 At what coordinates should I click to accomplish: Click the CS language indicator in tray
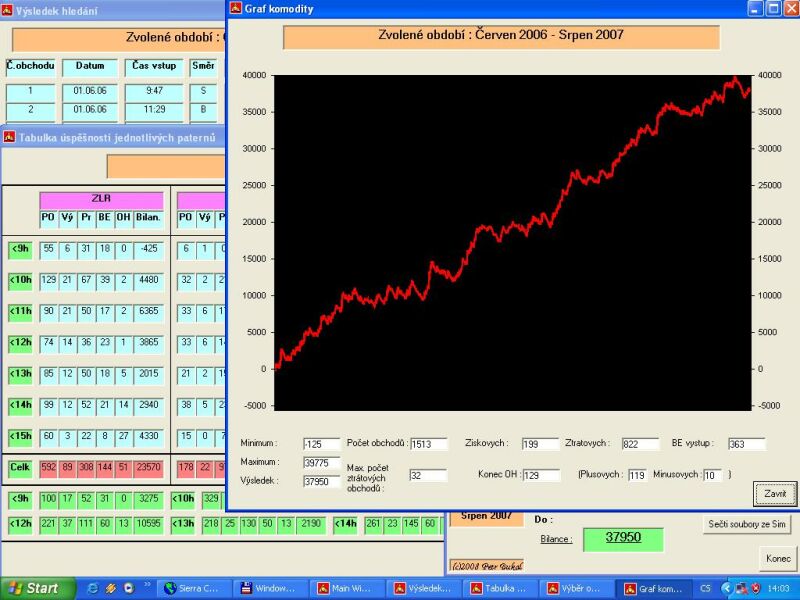click(706, 588)
